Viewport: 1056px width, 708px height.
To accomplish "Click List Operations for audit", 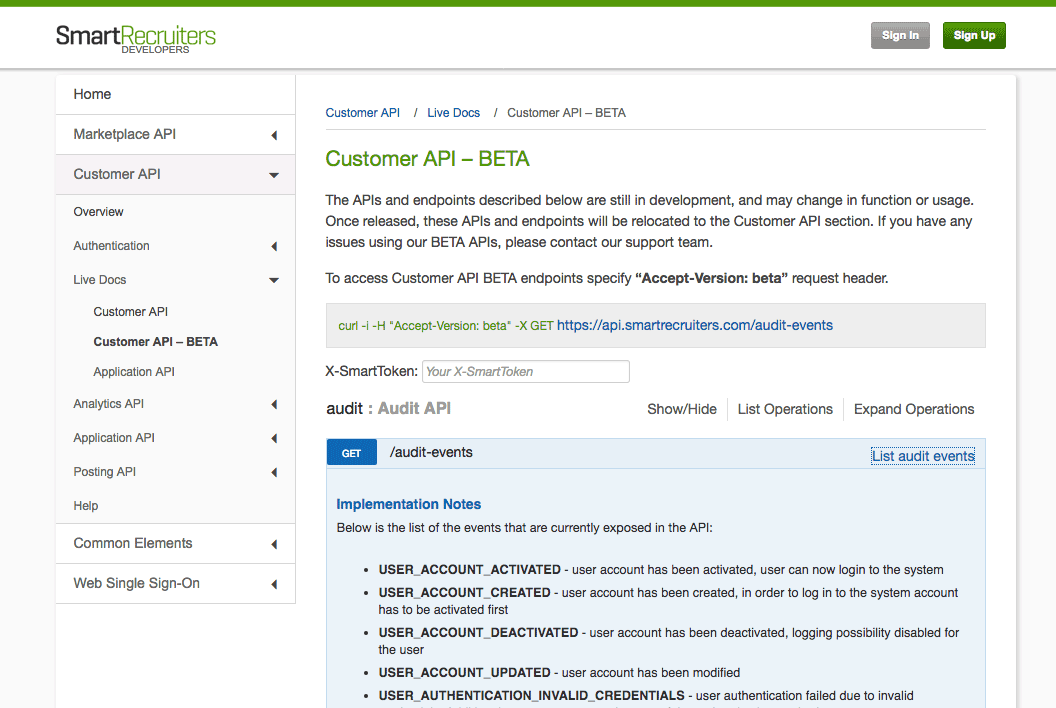I will (x=785, y=410).
